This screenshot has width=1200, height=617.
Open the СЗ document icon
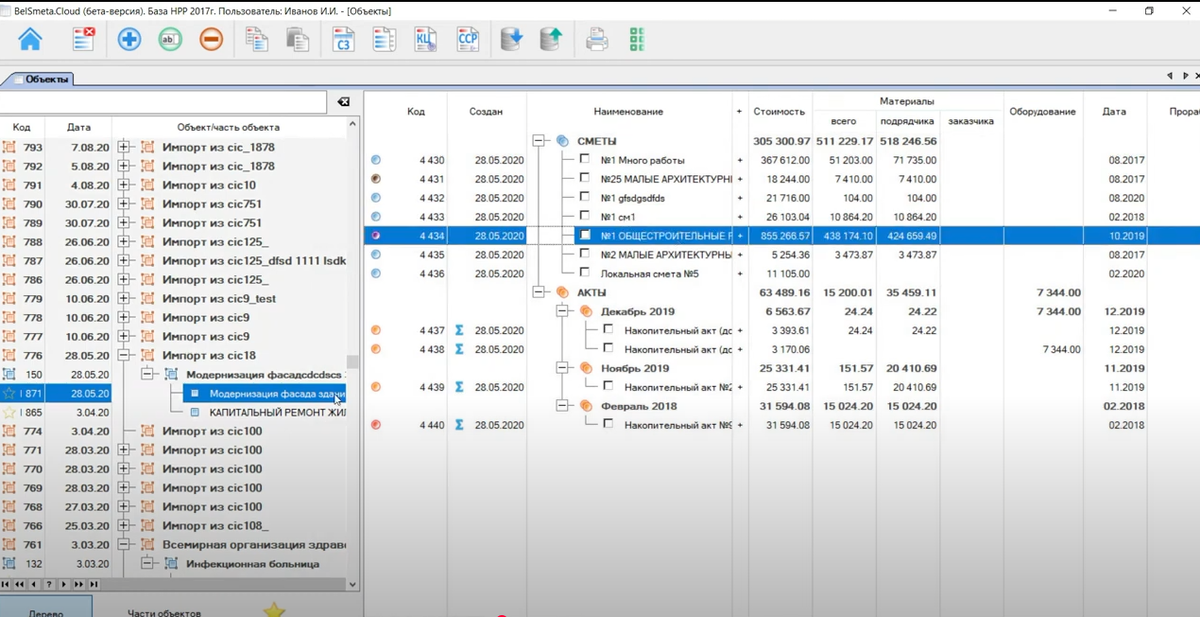[x=344, y=40]
